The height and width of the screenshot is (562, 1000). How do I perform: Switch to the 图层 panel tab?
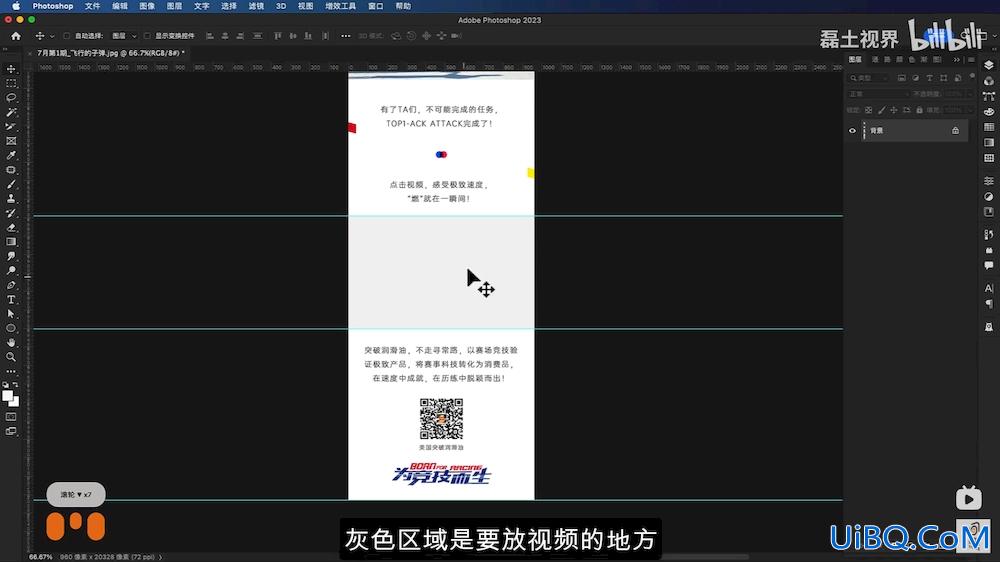tap(855, 59)
